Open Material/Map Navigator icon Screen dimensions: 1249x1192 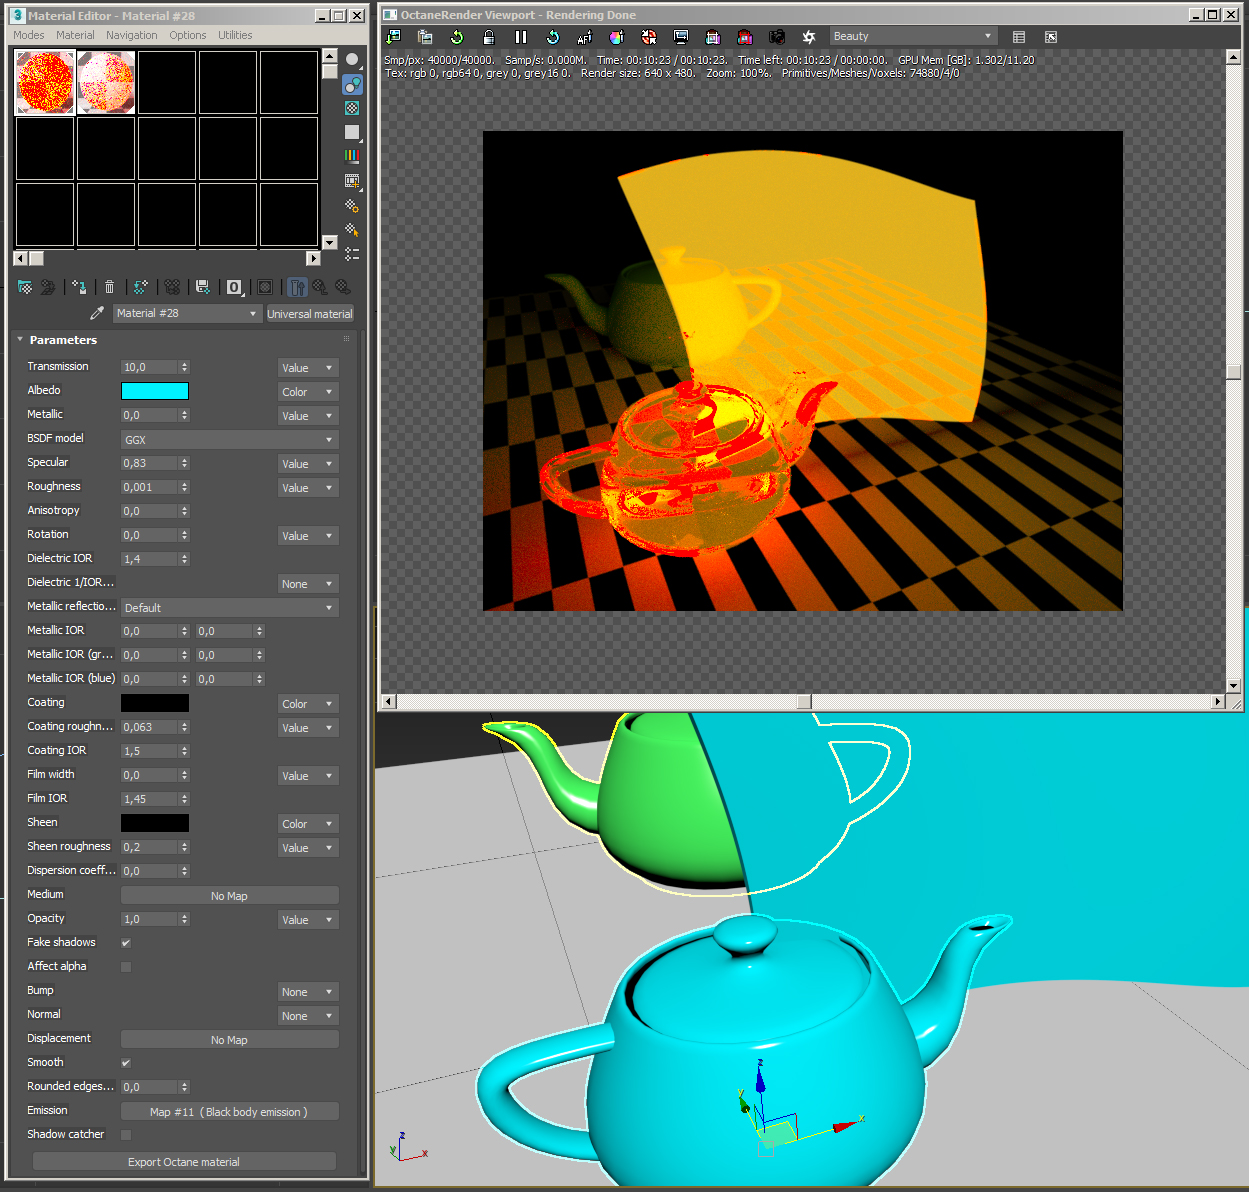point(352,254)
